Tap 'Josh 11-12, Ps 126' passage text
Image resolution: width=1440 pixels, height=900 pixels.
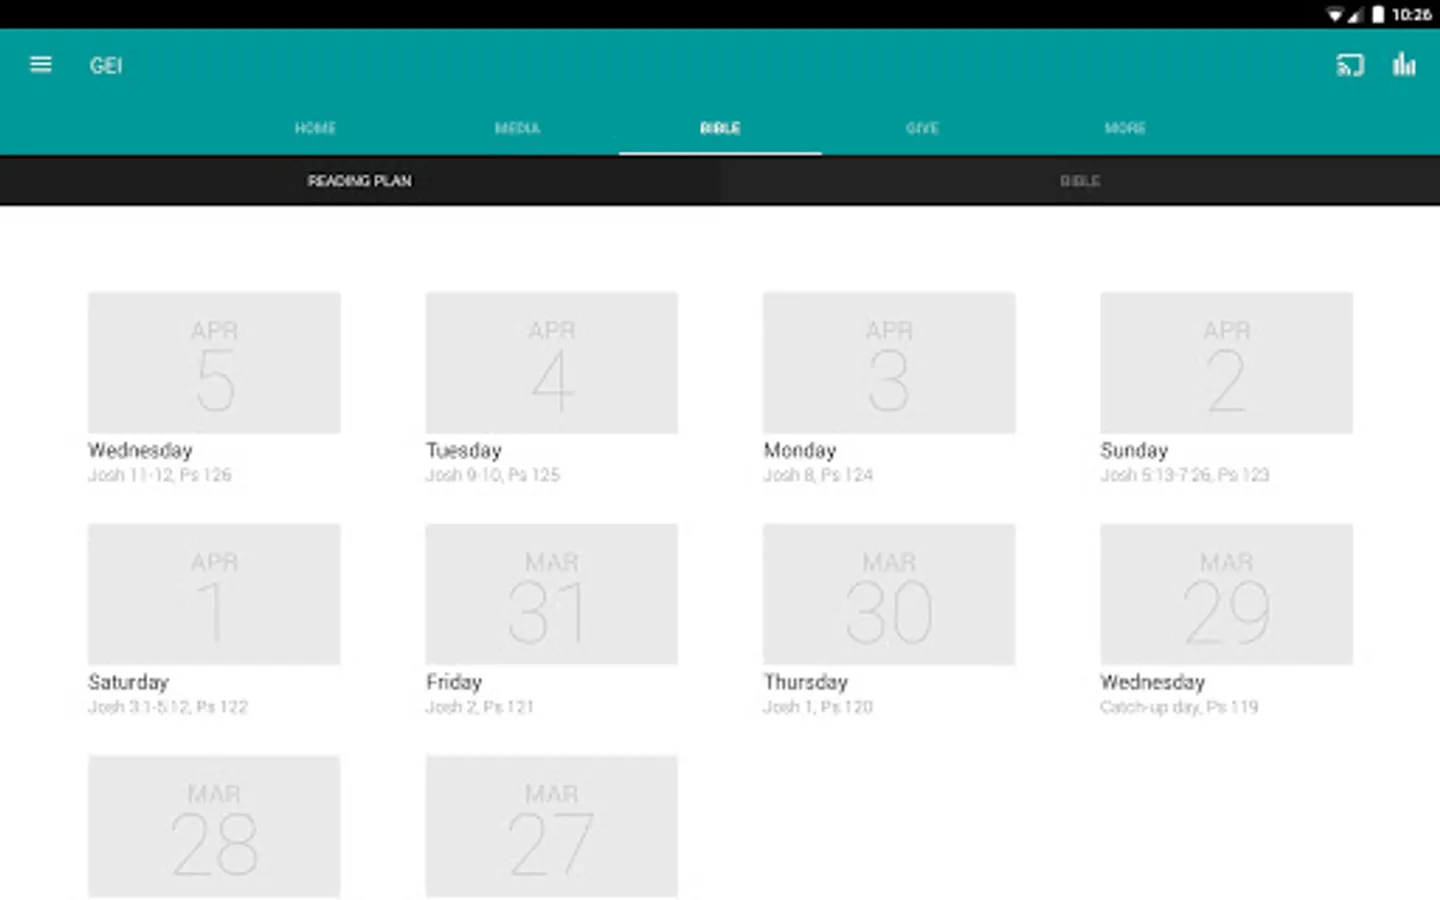[160, 475]
